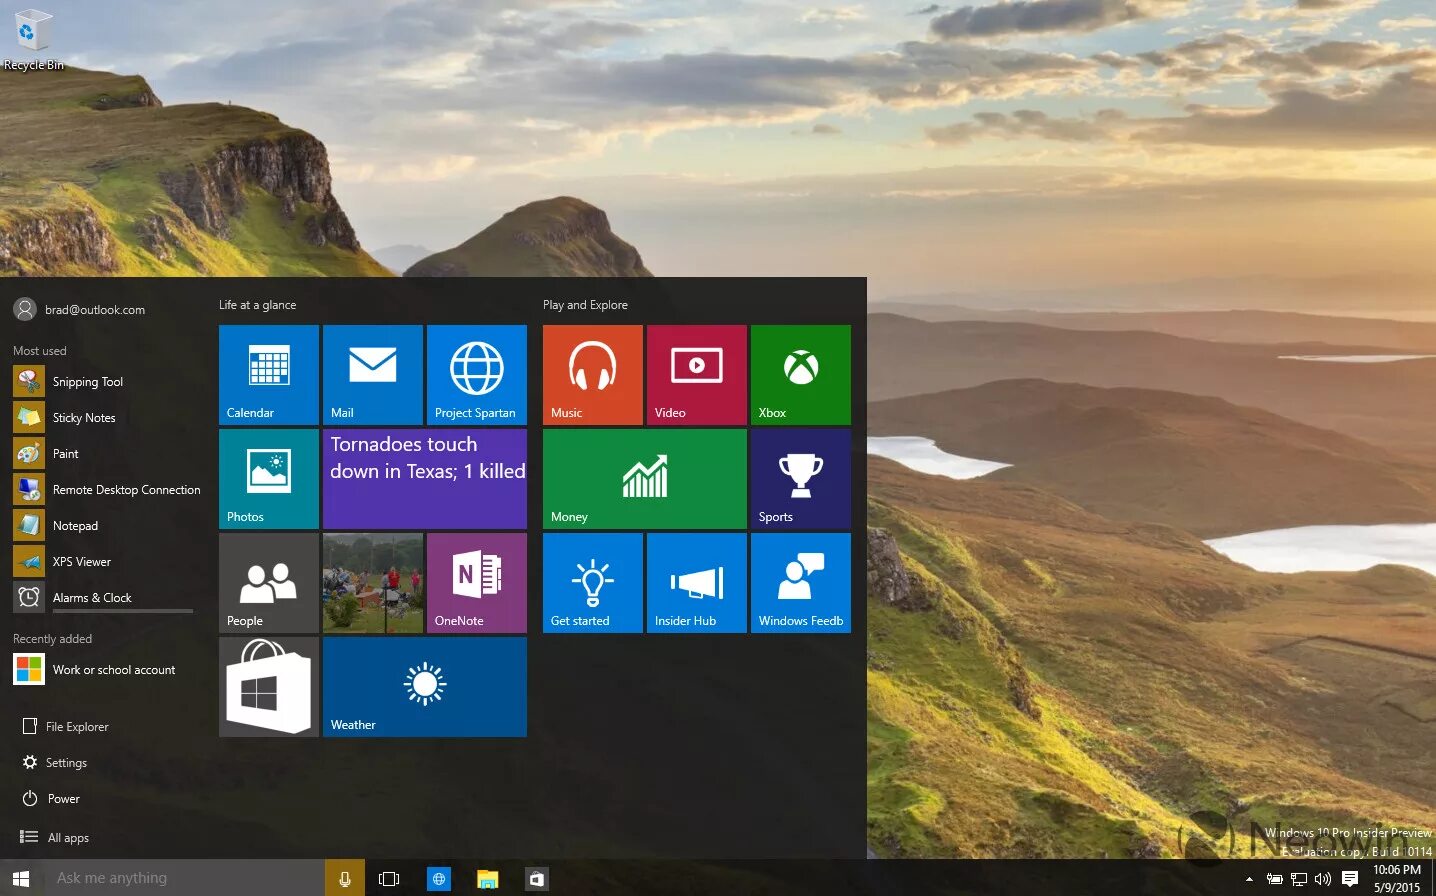
Task: Open Paint from the Start menu
Action: [x=65, y=453]
